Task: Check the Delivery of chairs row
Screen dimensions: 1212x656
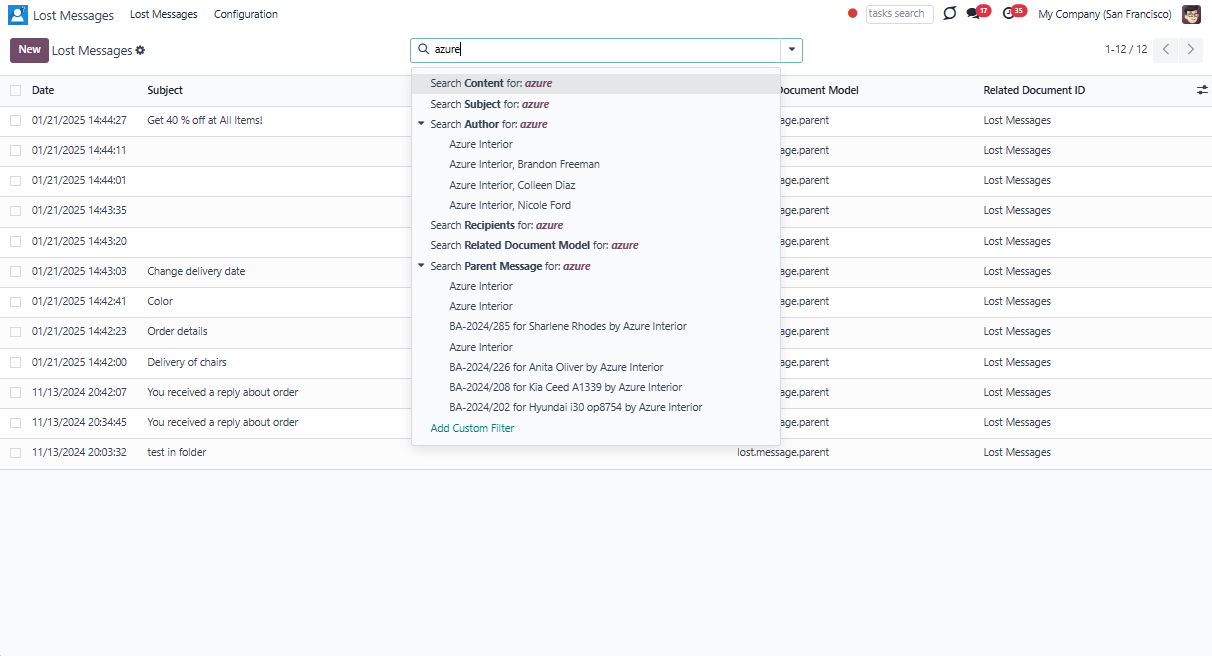Action: click(15, 362)
